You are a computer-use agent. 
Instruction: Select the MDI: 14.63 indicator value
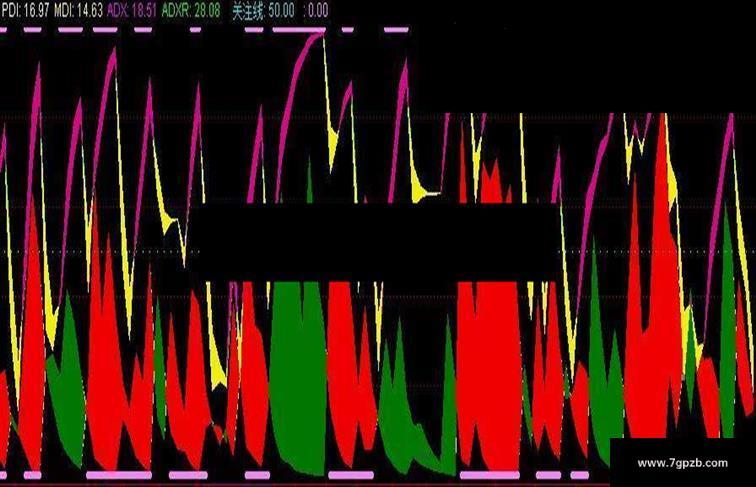click(x=78, y=10)
